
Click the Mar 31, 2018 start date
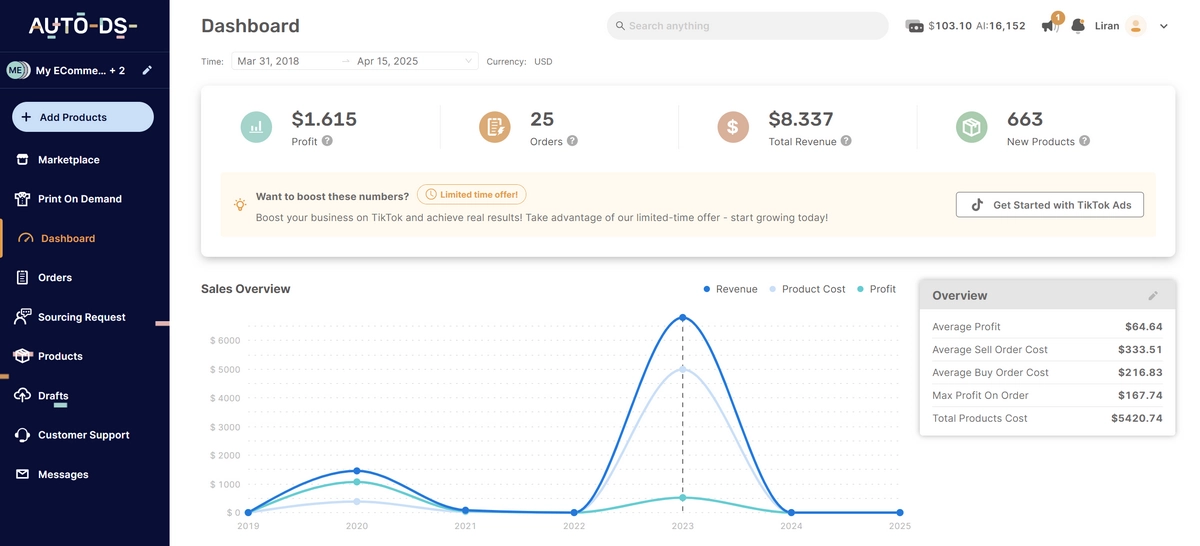click(268, 61)
